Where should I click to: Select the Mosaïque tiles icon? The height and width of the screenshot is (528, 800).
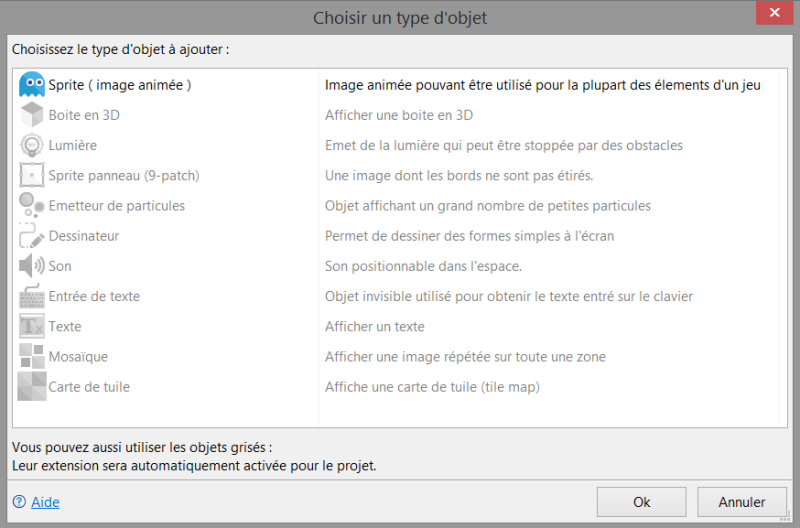pos(32,356)
